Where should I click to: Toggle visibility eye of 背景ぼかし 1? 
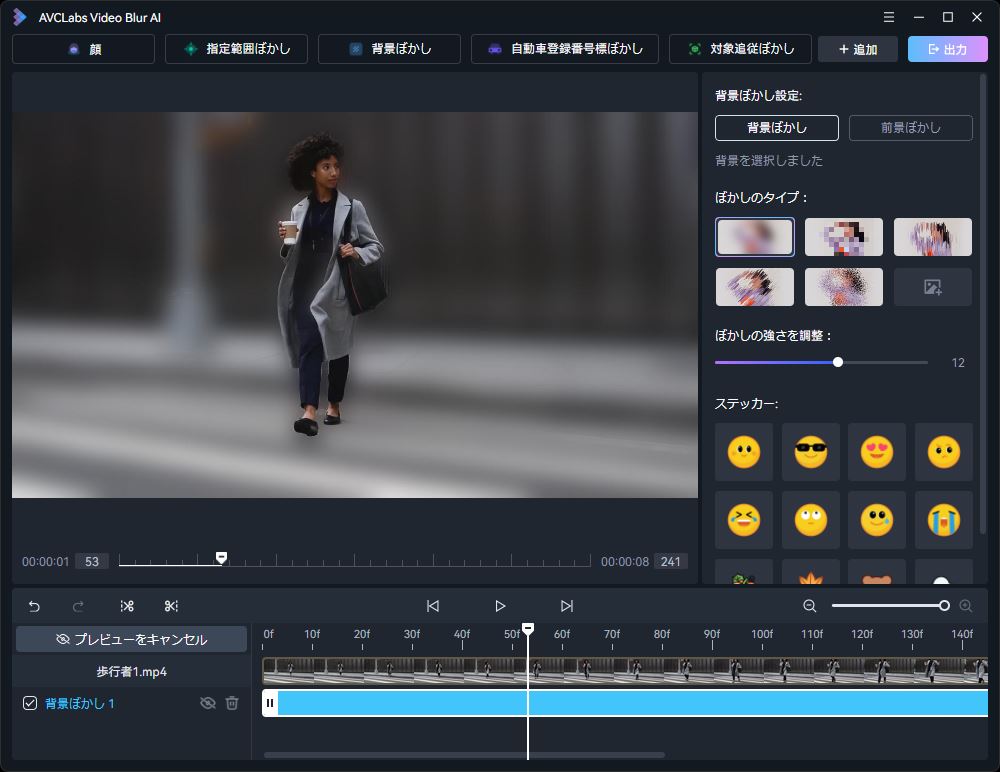click(x=208, y=703)
